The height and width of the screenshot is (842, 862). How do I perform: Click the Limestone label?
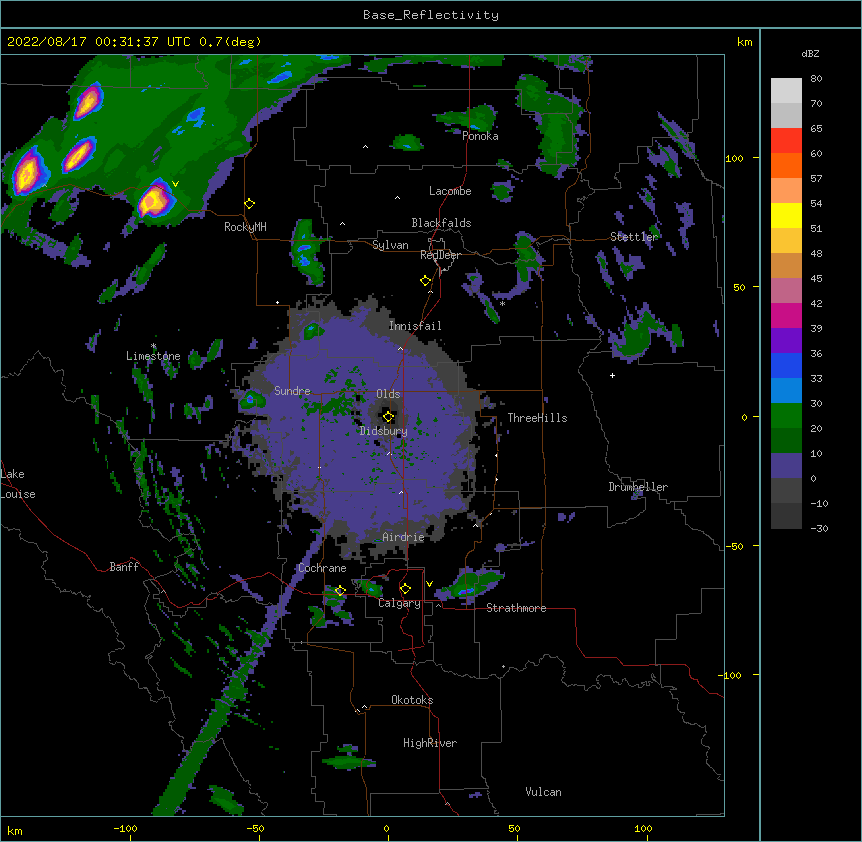[153, 356]
